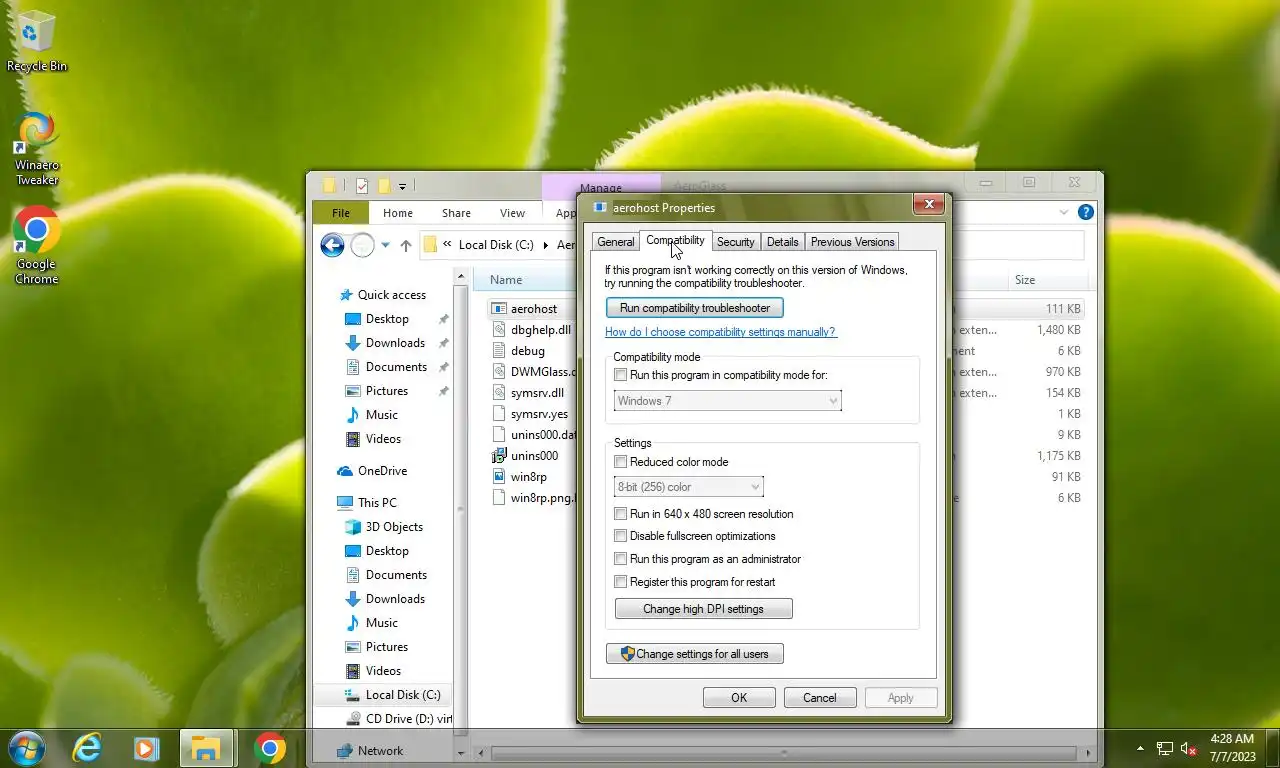Screen dimensions: 1280x768
Task: Click the navigation pane scroll-down arrow
Action: (461, 752)
